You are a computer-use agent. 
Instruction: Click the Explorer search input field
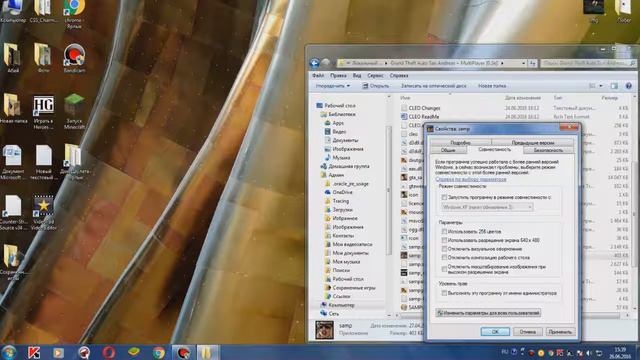click(588, 63)
